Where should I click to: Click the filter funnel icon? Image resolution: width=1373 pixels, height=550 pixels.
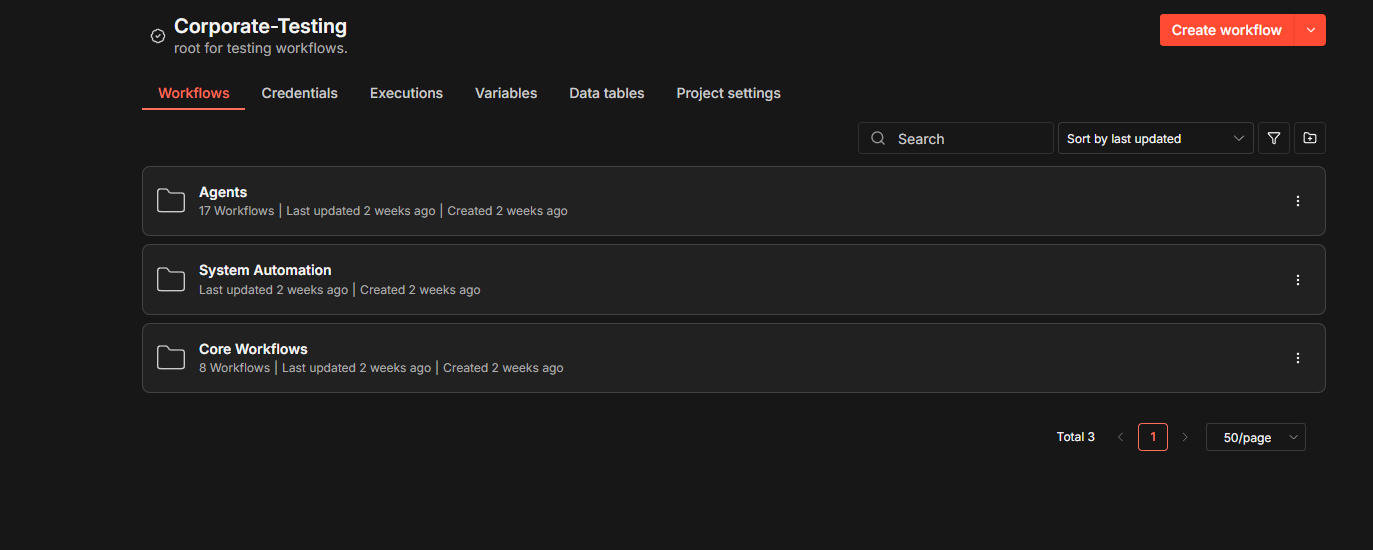click(1273, 139)
